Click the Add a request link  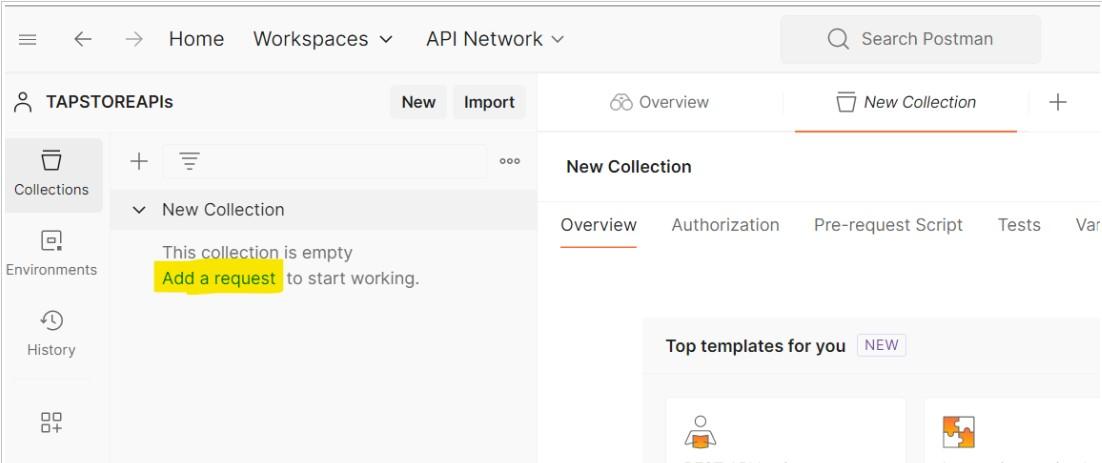(x=219, y=278)
